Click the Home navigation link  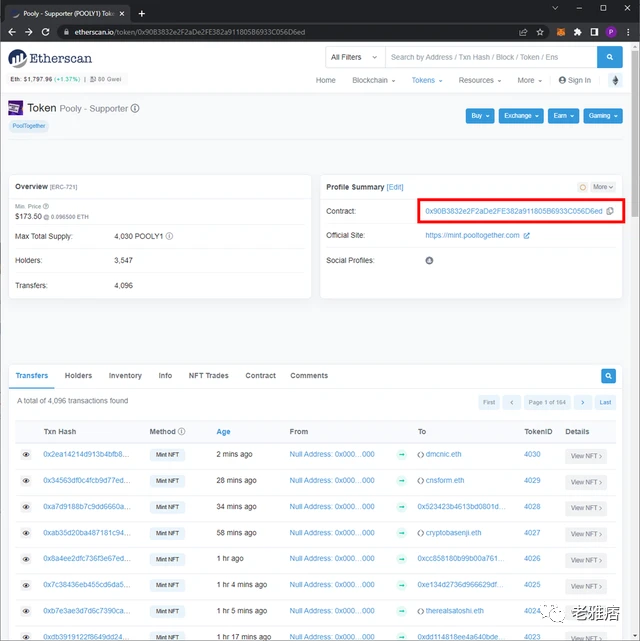325,80
